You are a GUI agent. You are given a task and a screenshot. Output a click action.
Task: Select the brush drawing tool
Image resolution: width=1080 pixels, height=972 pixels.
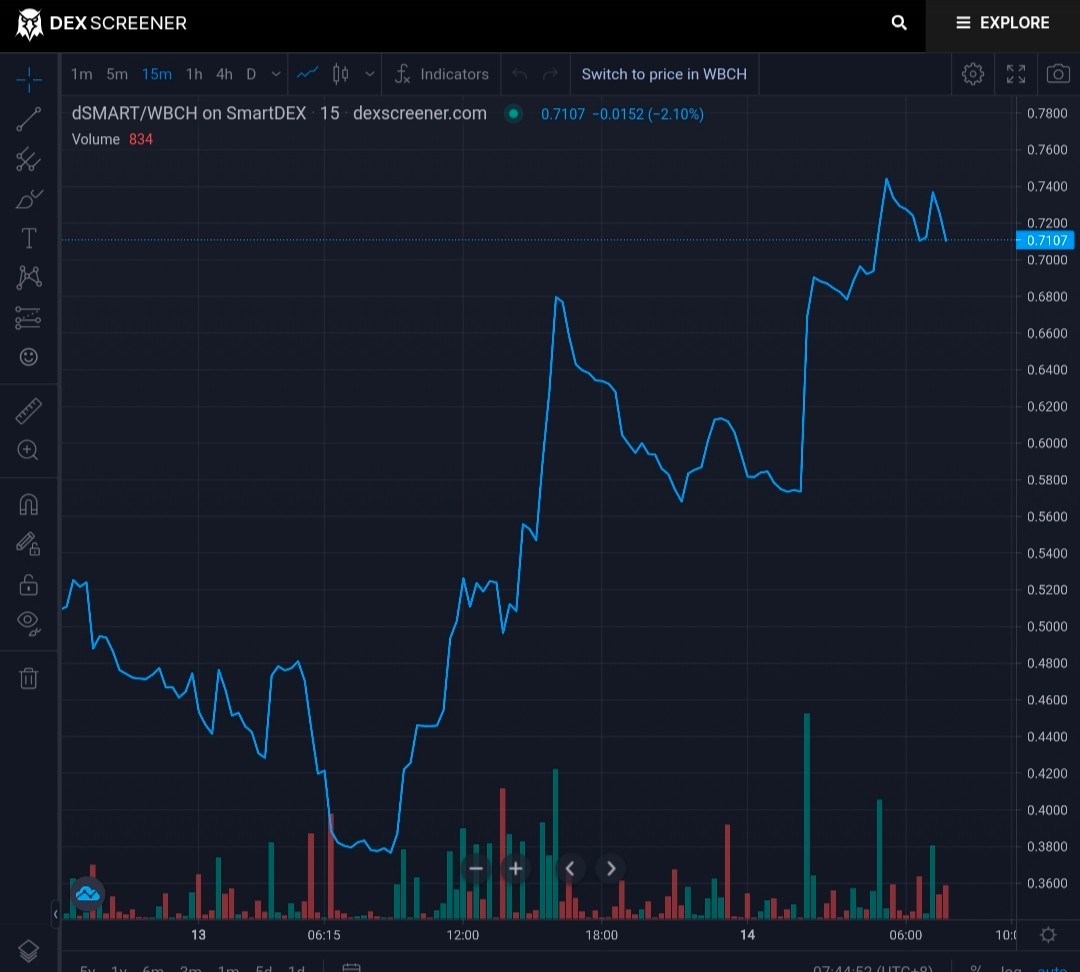(29, 199)
